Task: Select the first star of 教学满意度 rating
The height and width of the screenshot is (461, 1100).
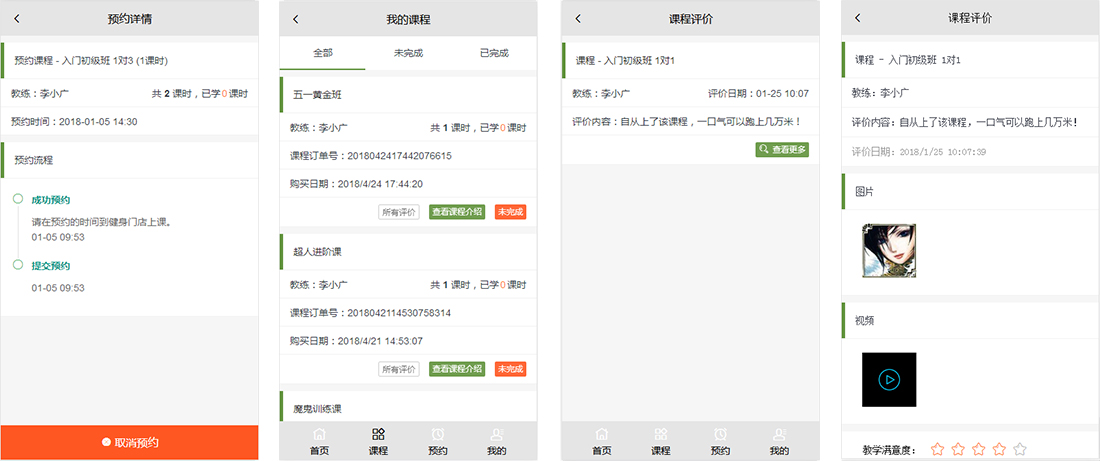Action: pyautogui.click(x=937, y=450)
